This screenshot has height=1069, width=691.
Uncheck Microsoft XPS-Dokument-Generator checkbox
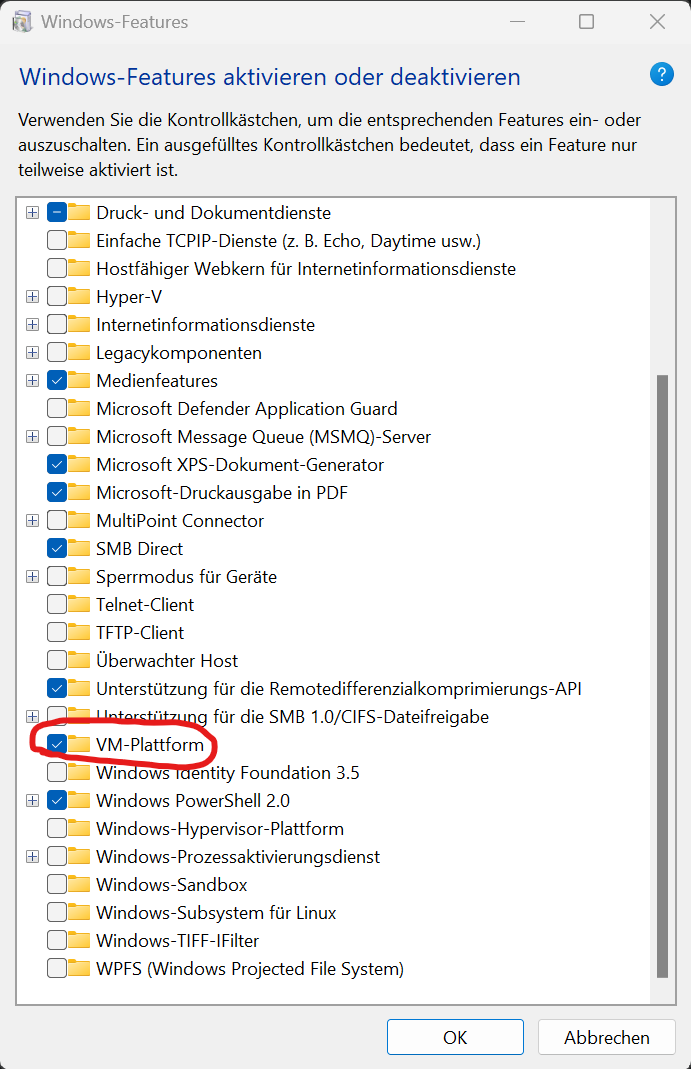57,464
